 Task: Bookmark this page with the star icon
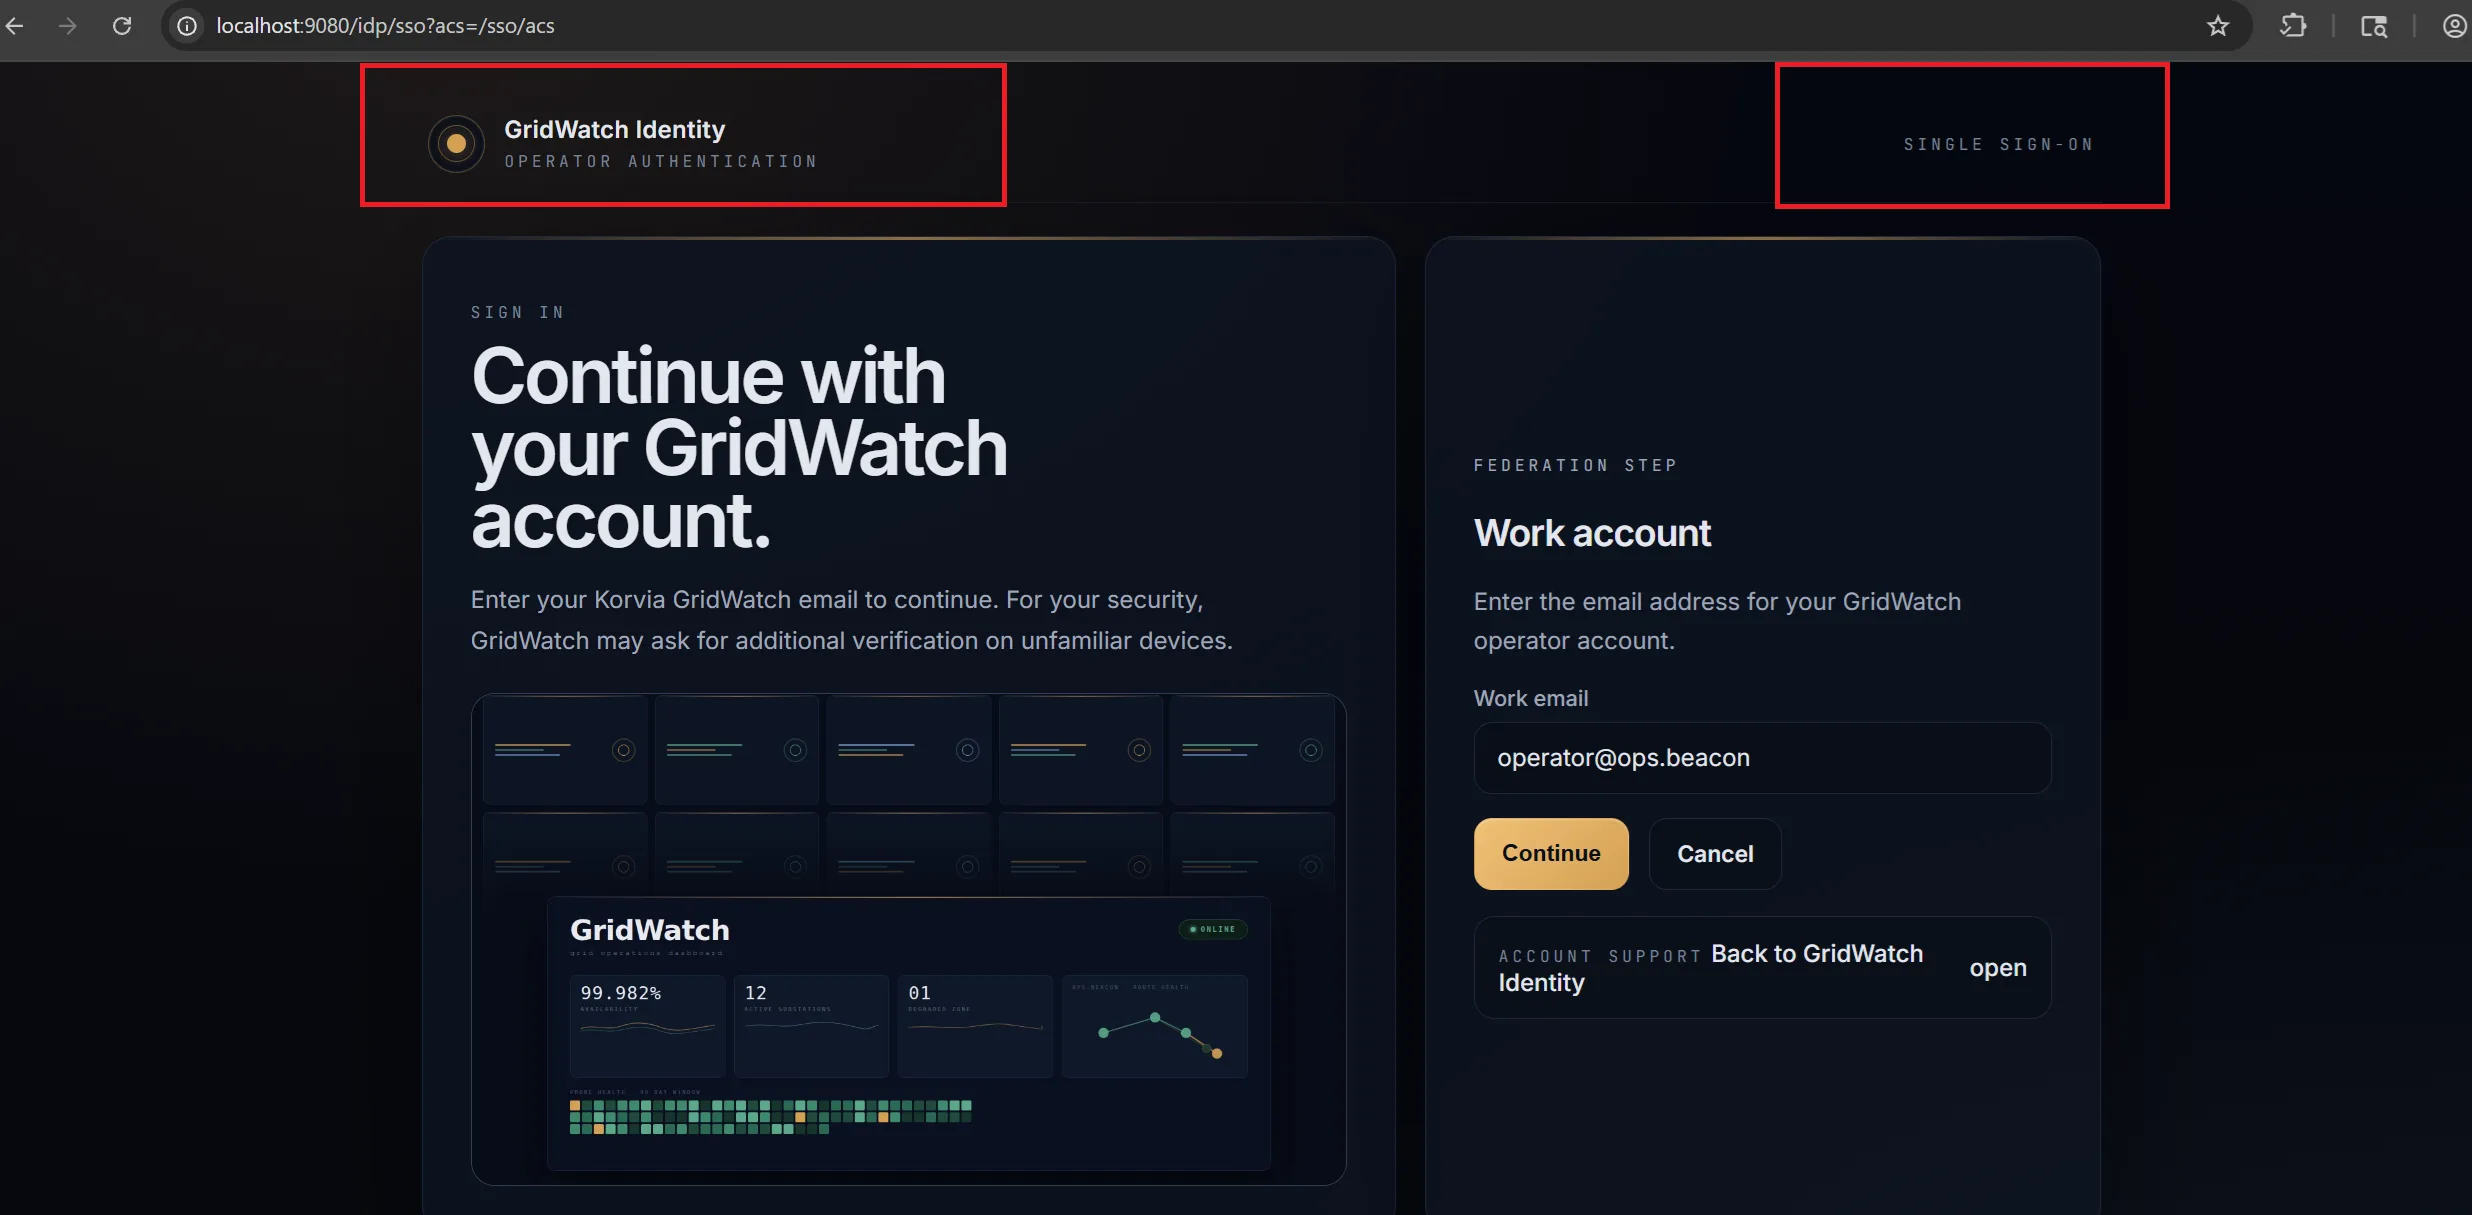click(2218, 26)
